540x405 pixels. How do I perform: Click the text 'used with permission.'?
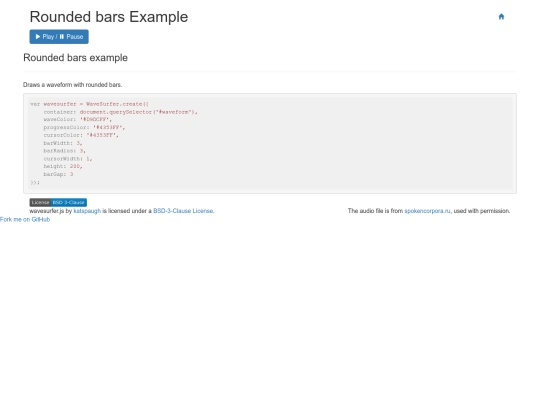pyautogui.click(x=482, y=211)
